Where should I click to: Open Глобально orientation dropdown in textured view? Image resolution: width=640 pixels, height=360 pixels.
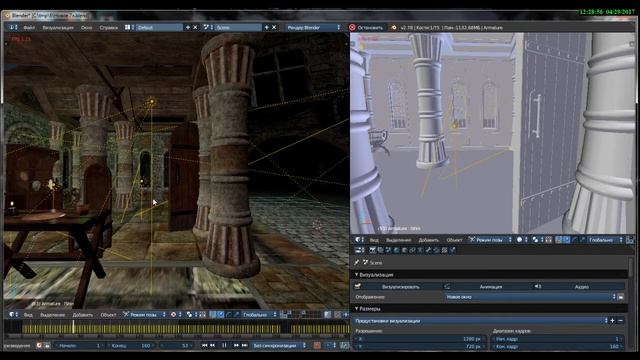[x=257, y=314]
